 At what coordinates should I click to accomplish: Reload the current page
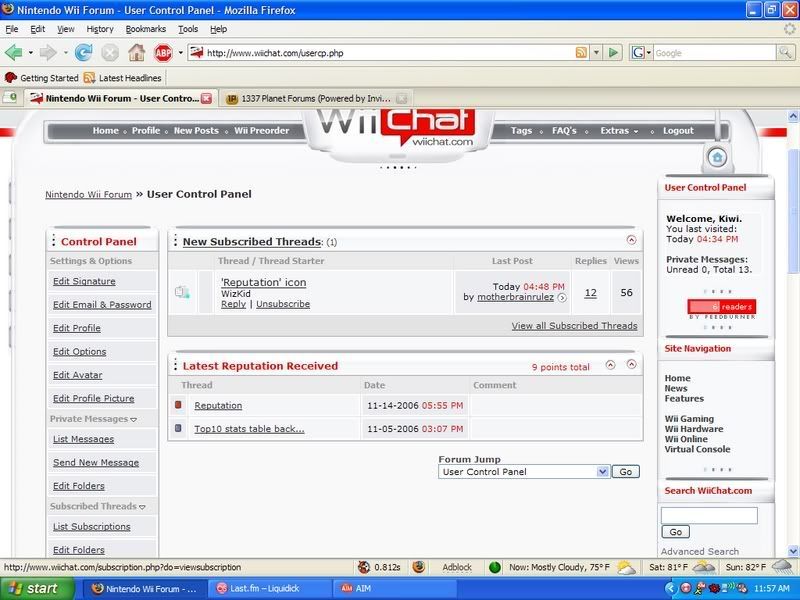tap(83, 53)
